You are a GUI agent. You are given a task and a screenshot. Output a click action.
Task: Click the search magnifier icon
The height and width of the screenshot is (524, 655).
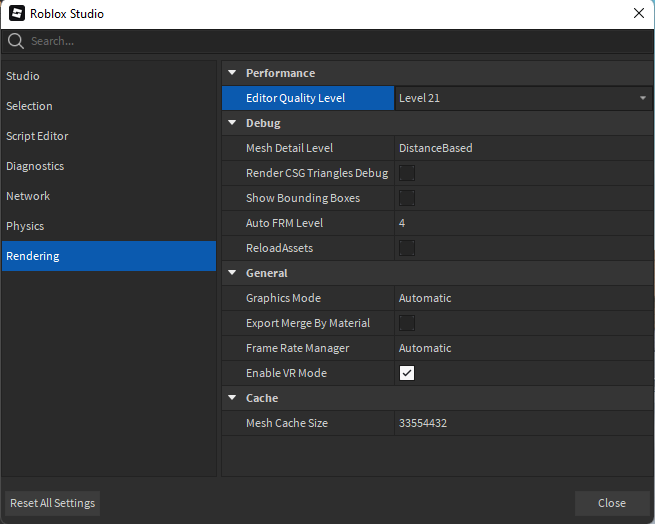[x=15, y=41]
